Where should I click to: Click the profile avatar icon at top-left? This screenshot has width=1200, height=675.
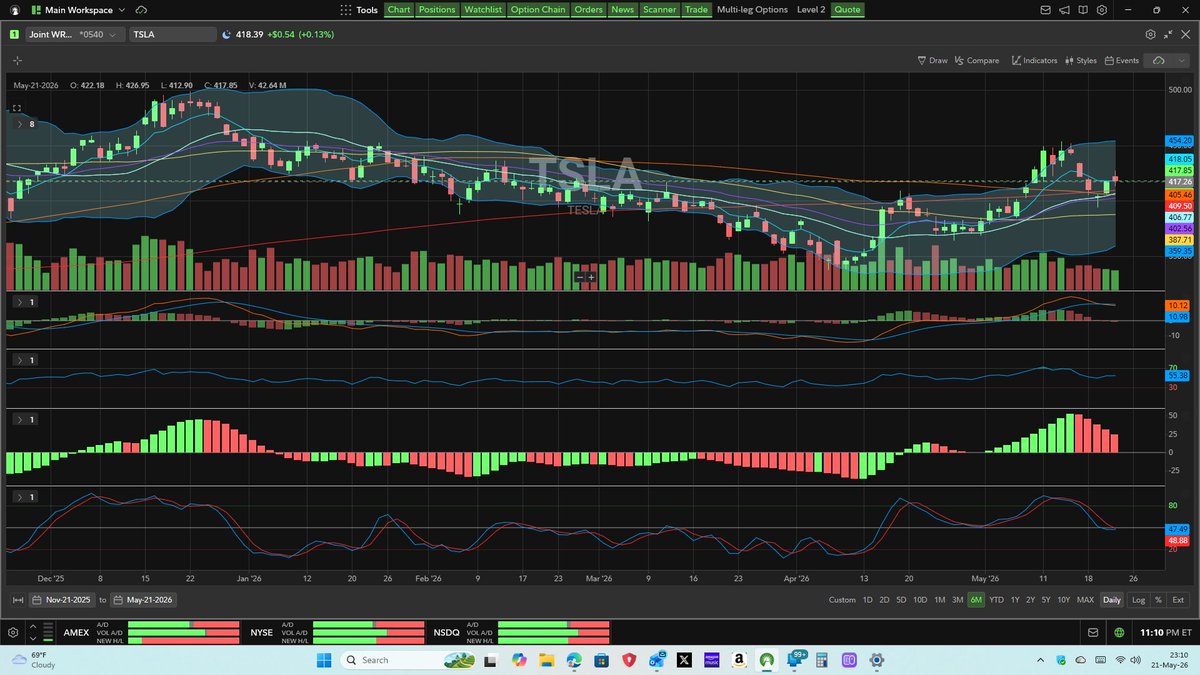(15, 10)
